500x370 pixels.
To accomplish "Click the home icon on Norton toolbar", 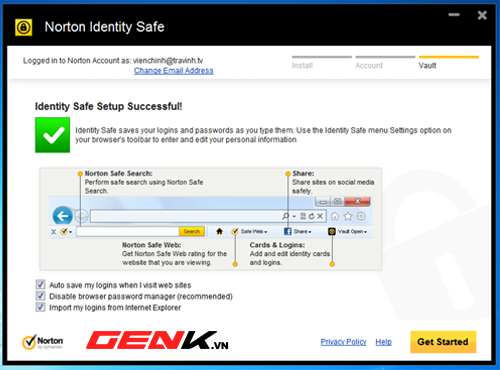I will pos(219,231).
